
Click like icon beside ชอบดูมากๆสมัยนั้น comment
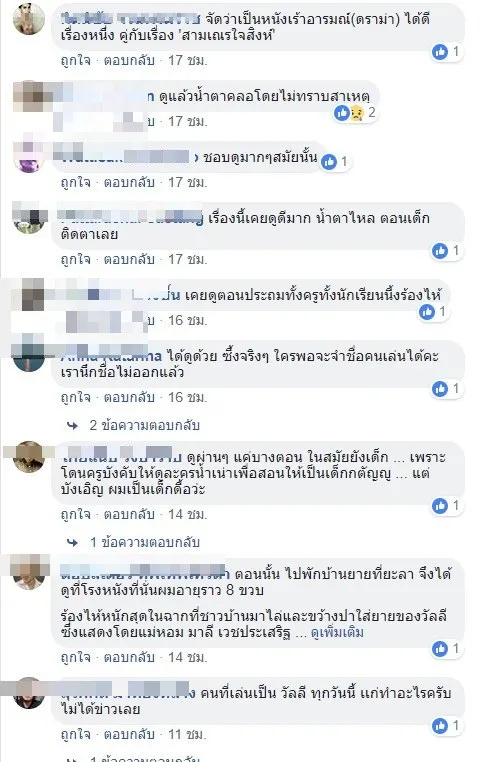329,162
